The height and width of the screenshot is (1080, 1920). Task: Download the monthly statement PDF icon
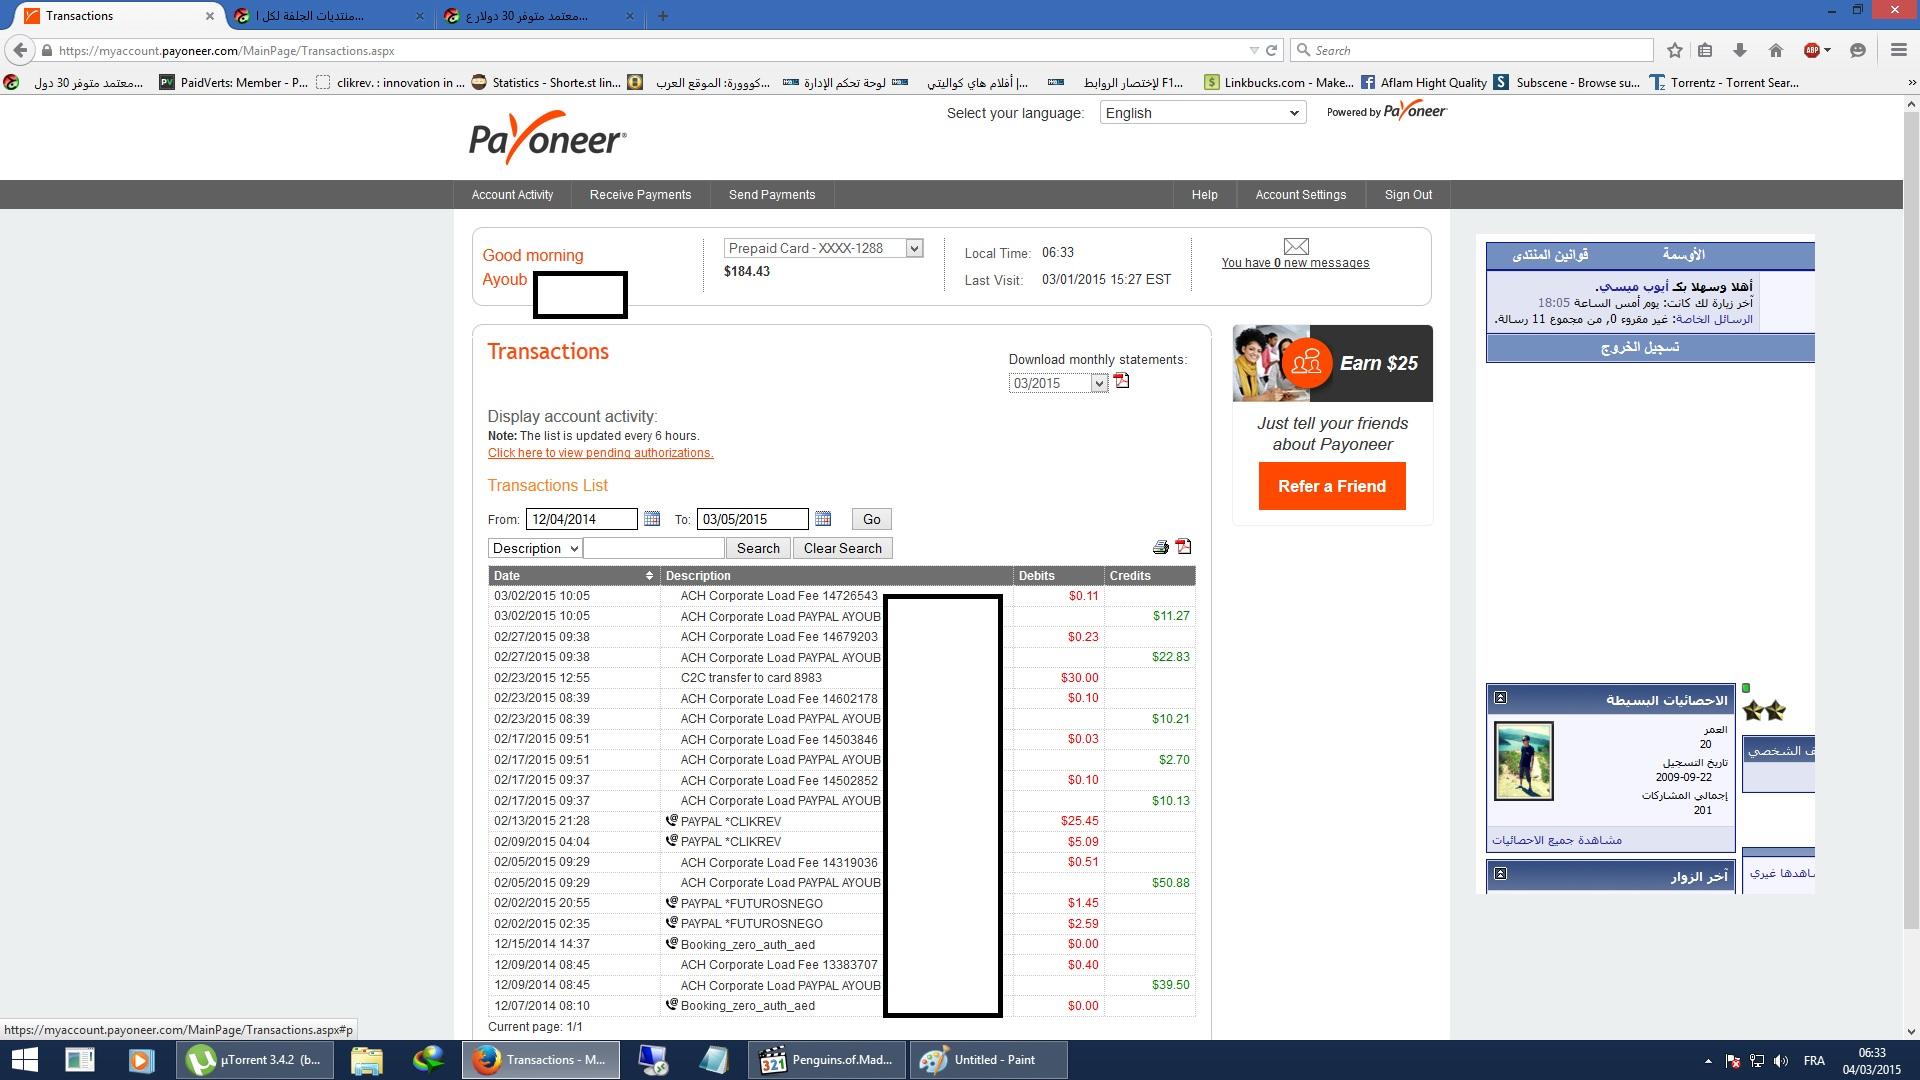click(1122, 381)
